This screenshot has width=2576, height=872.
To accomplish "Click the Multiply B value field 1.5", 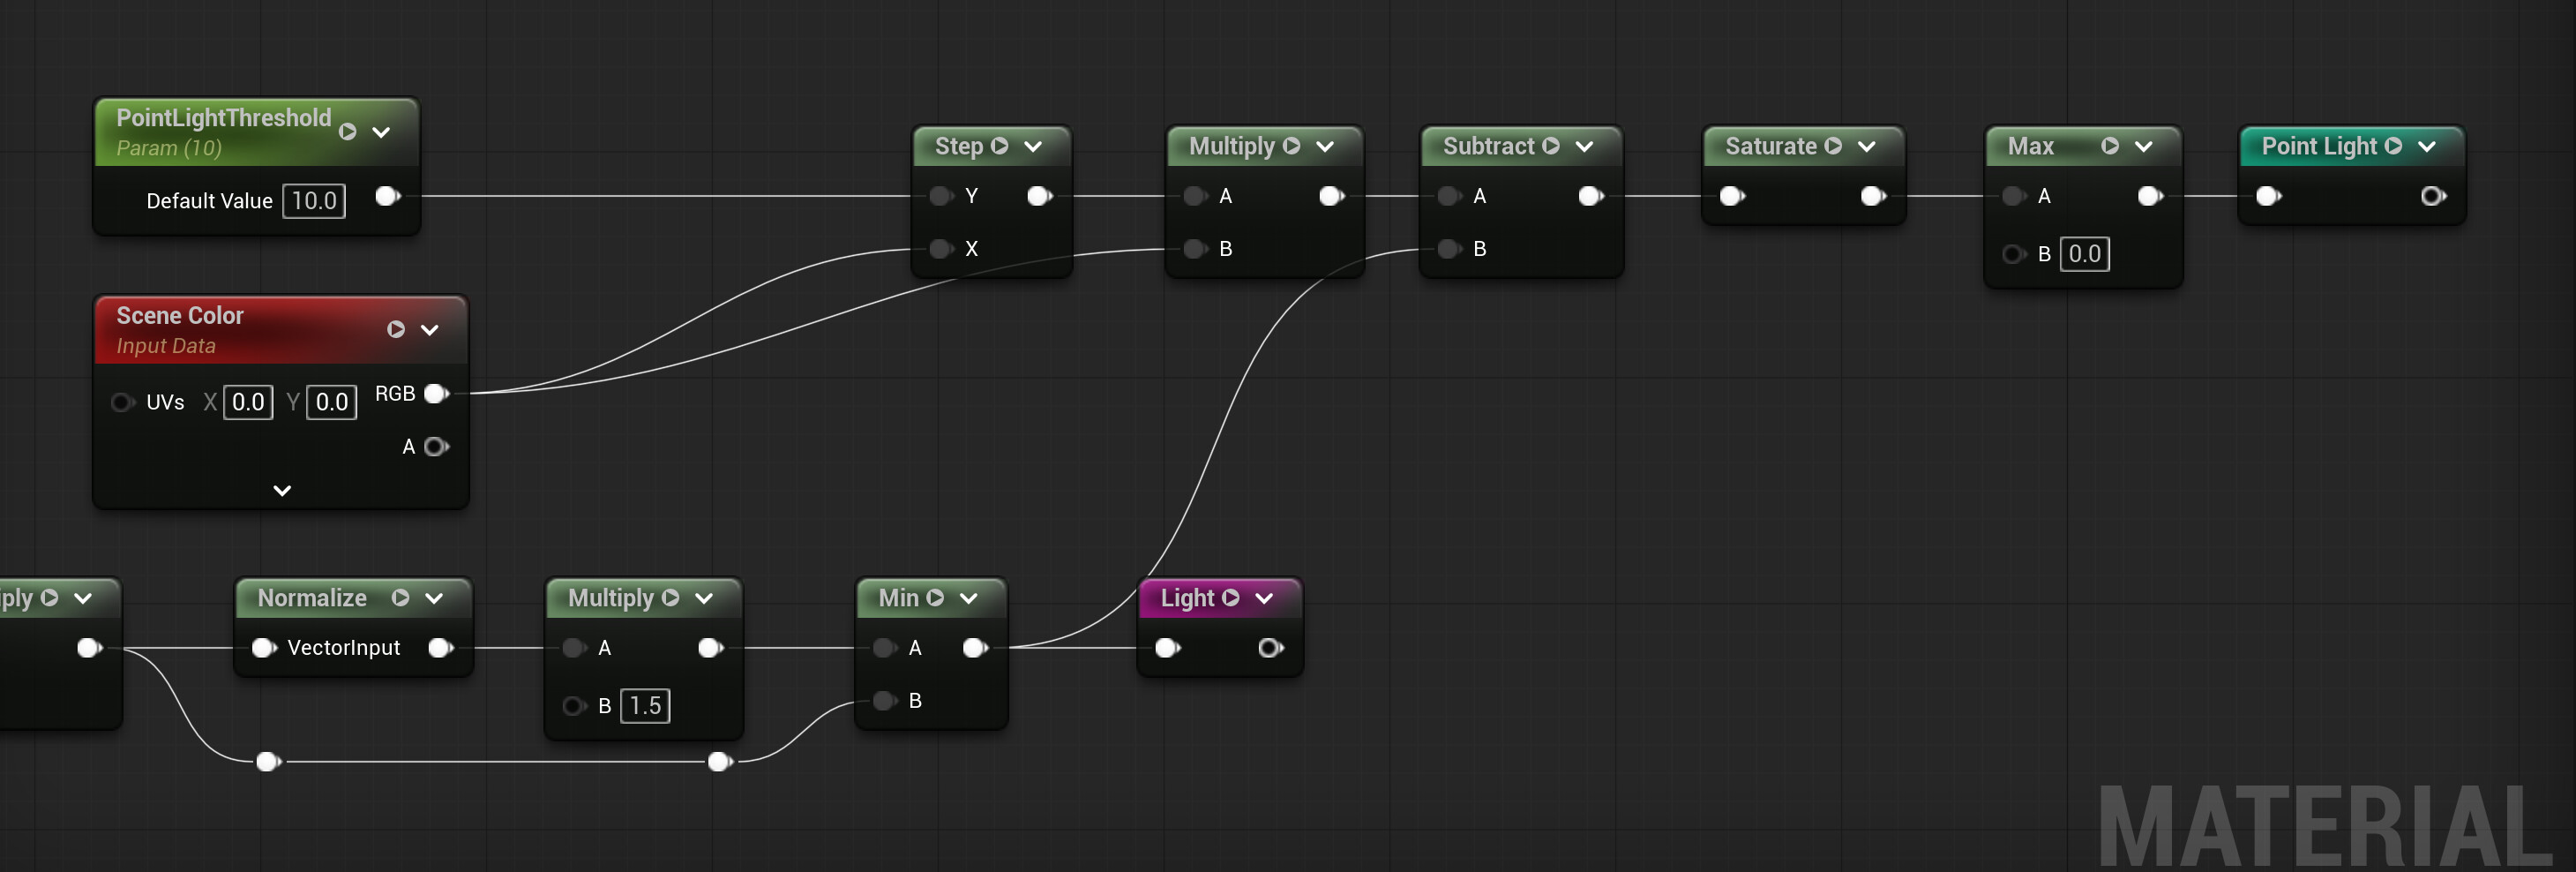I will (645, 706).
